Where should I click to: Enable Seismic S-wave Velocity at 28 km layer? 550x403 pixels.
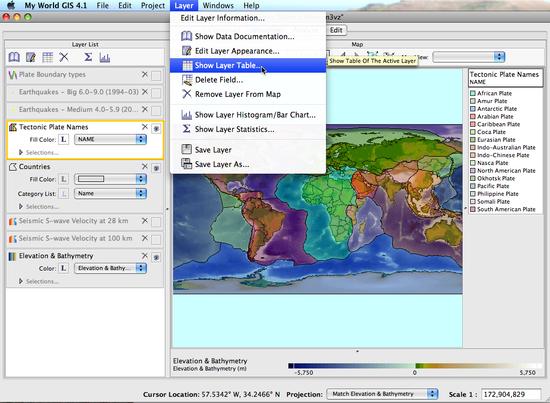(x=156, y=222)
